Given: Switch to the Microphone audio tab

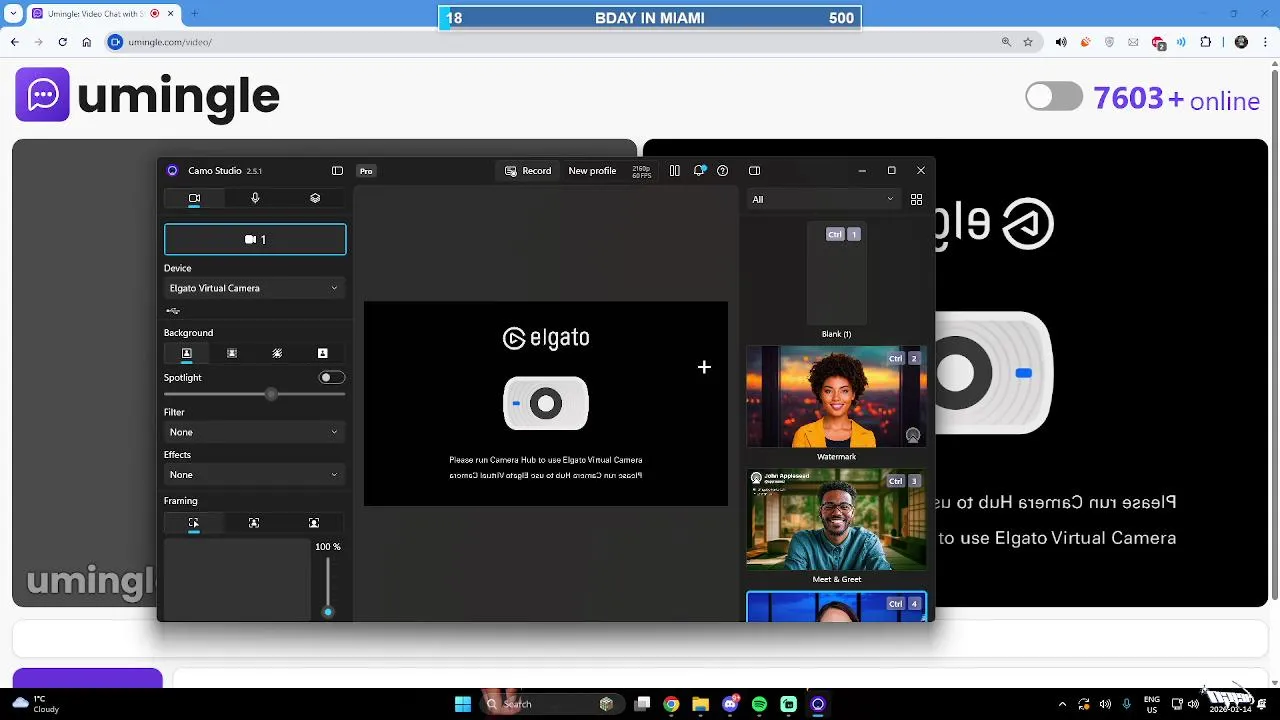Looking at the screenshot, I should [255, 198].
